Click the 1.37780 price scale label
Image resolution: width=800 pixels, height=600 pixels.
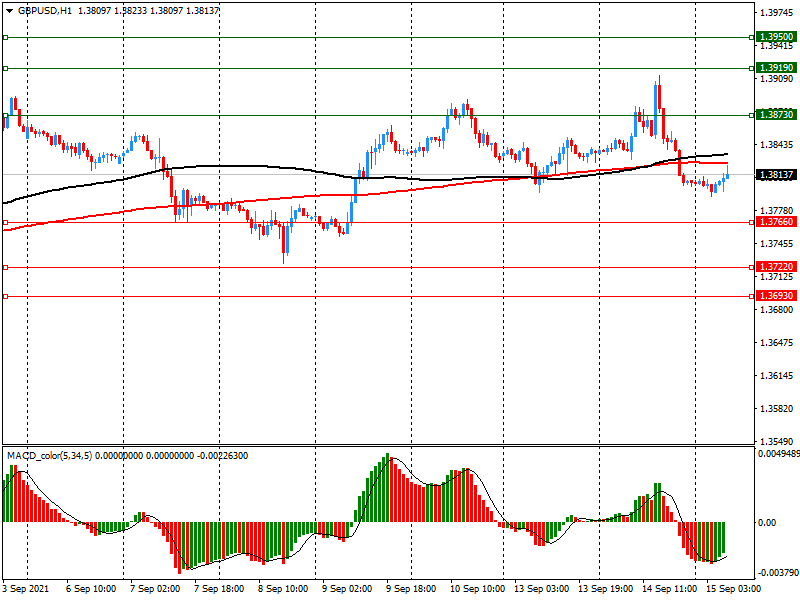[x=777, y=211]
